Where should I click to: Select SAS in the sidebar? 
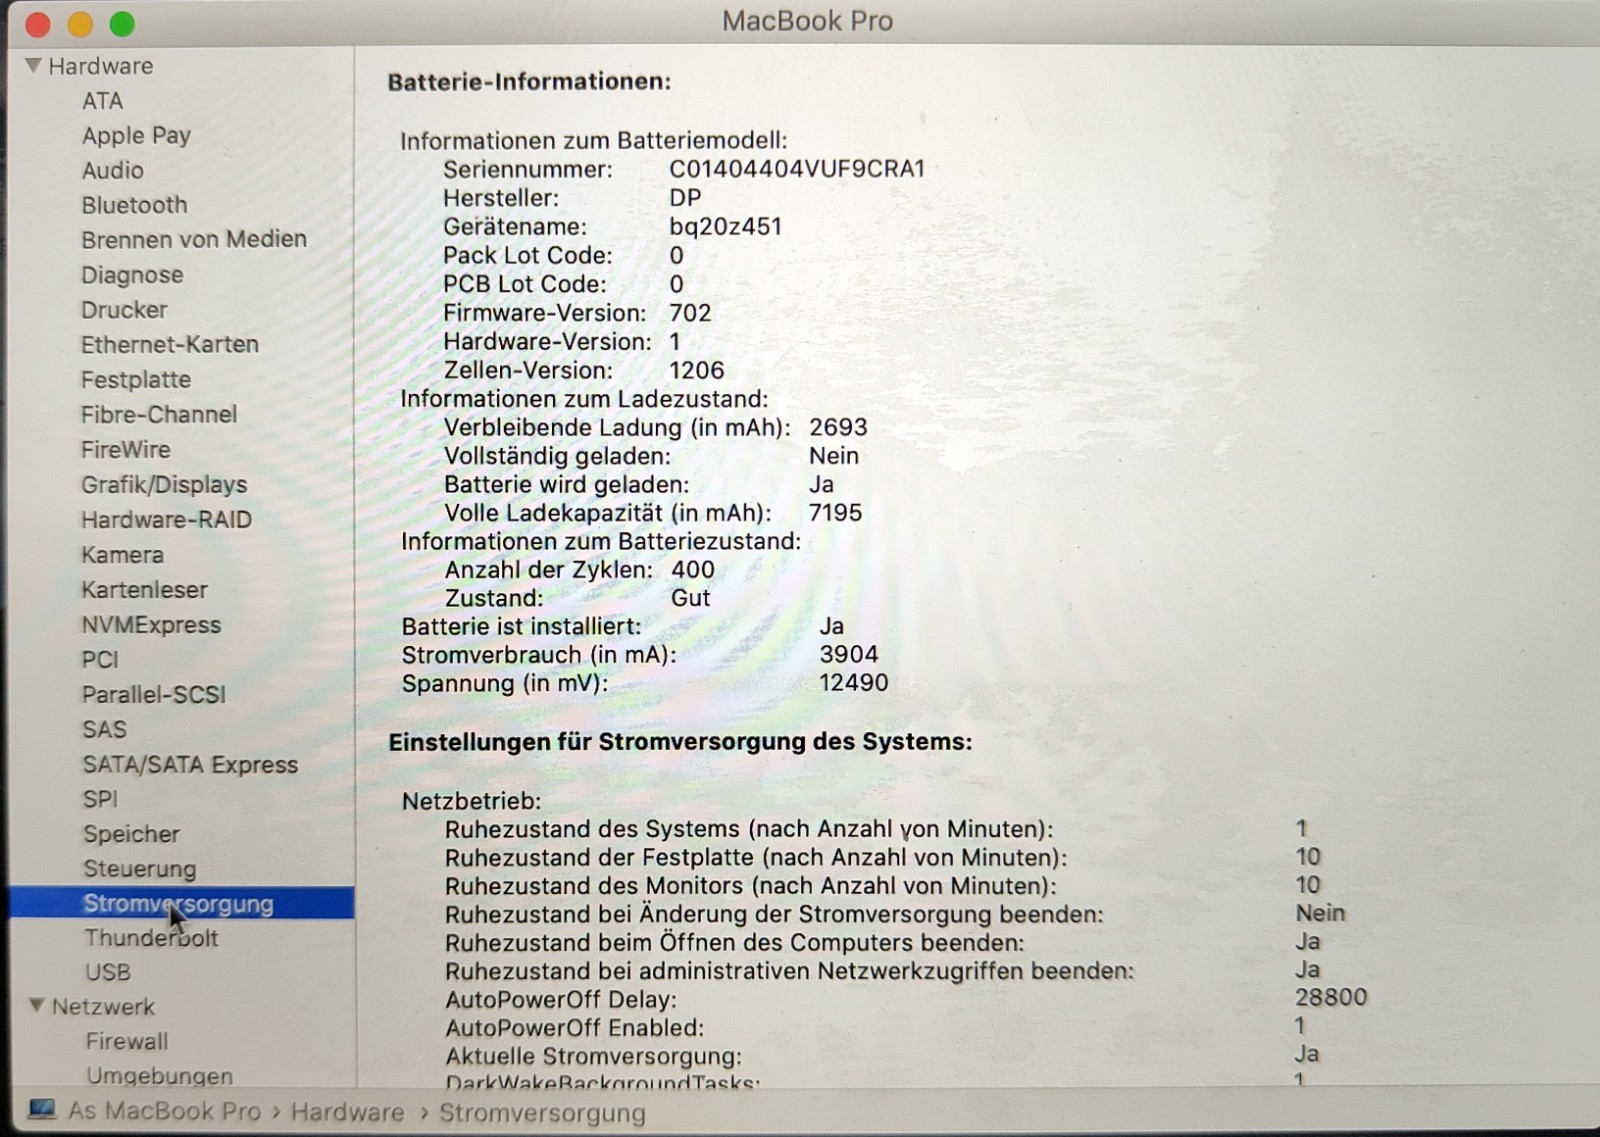(x=104, y=730)
